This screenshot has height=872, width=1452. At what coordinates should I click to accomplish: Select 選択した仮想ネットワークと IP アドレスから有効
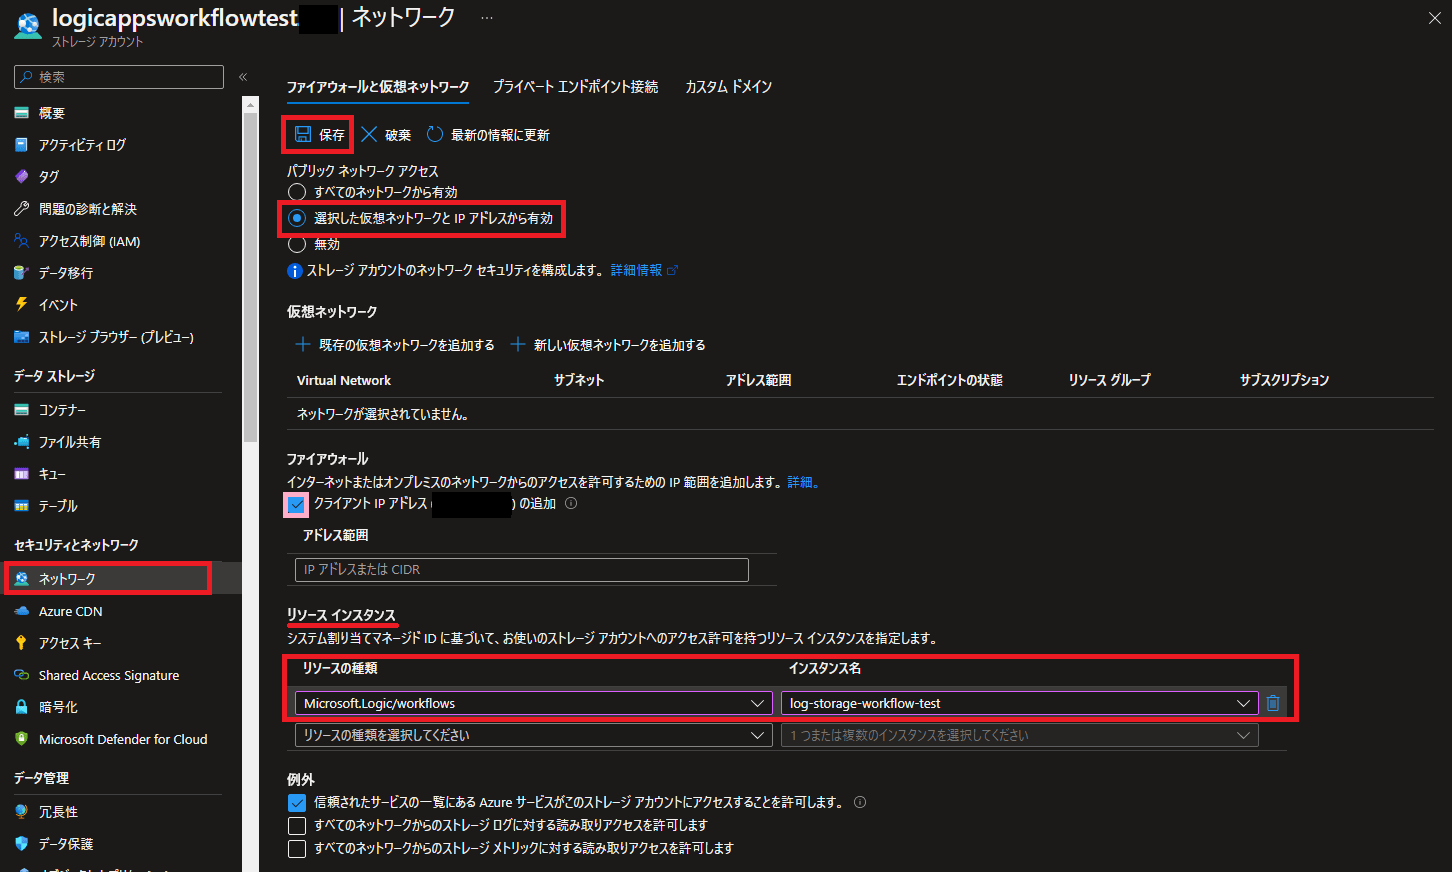[x=297, y=218]
